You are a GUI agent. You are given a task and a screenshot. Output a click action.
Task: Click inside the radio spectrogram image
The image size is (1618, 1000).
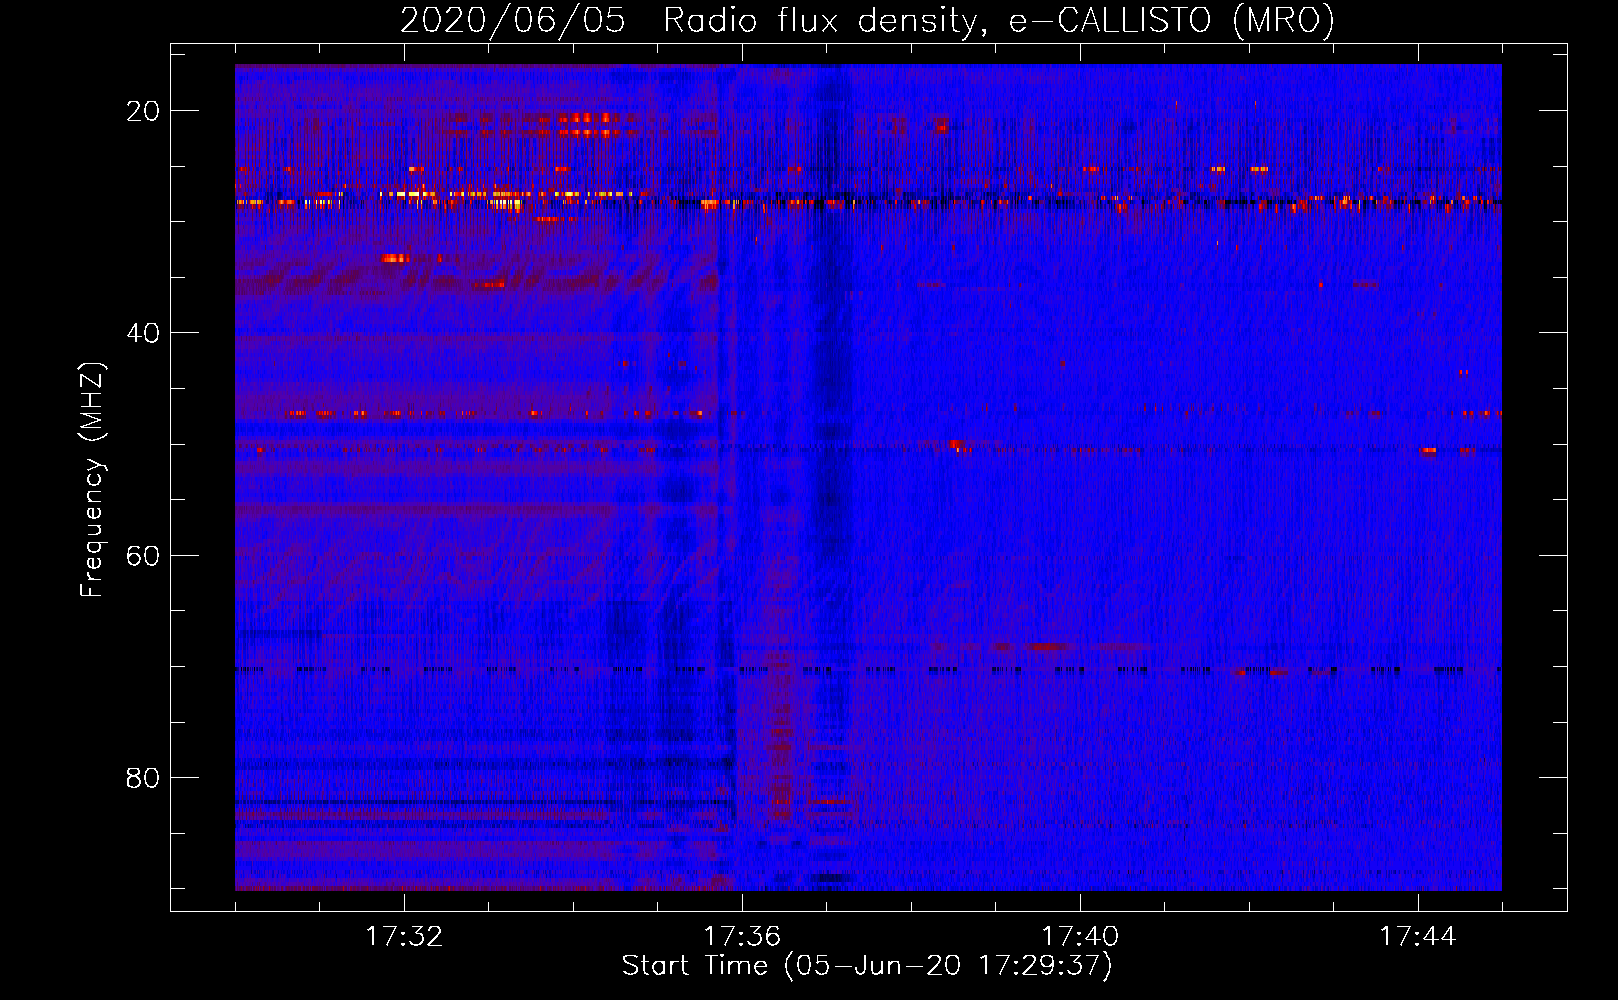click(868, 477)
